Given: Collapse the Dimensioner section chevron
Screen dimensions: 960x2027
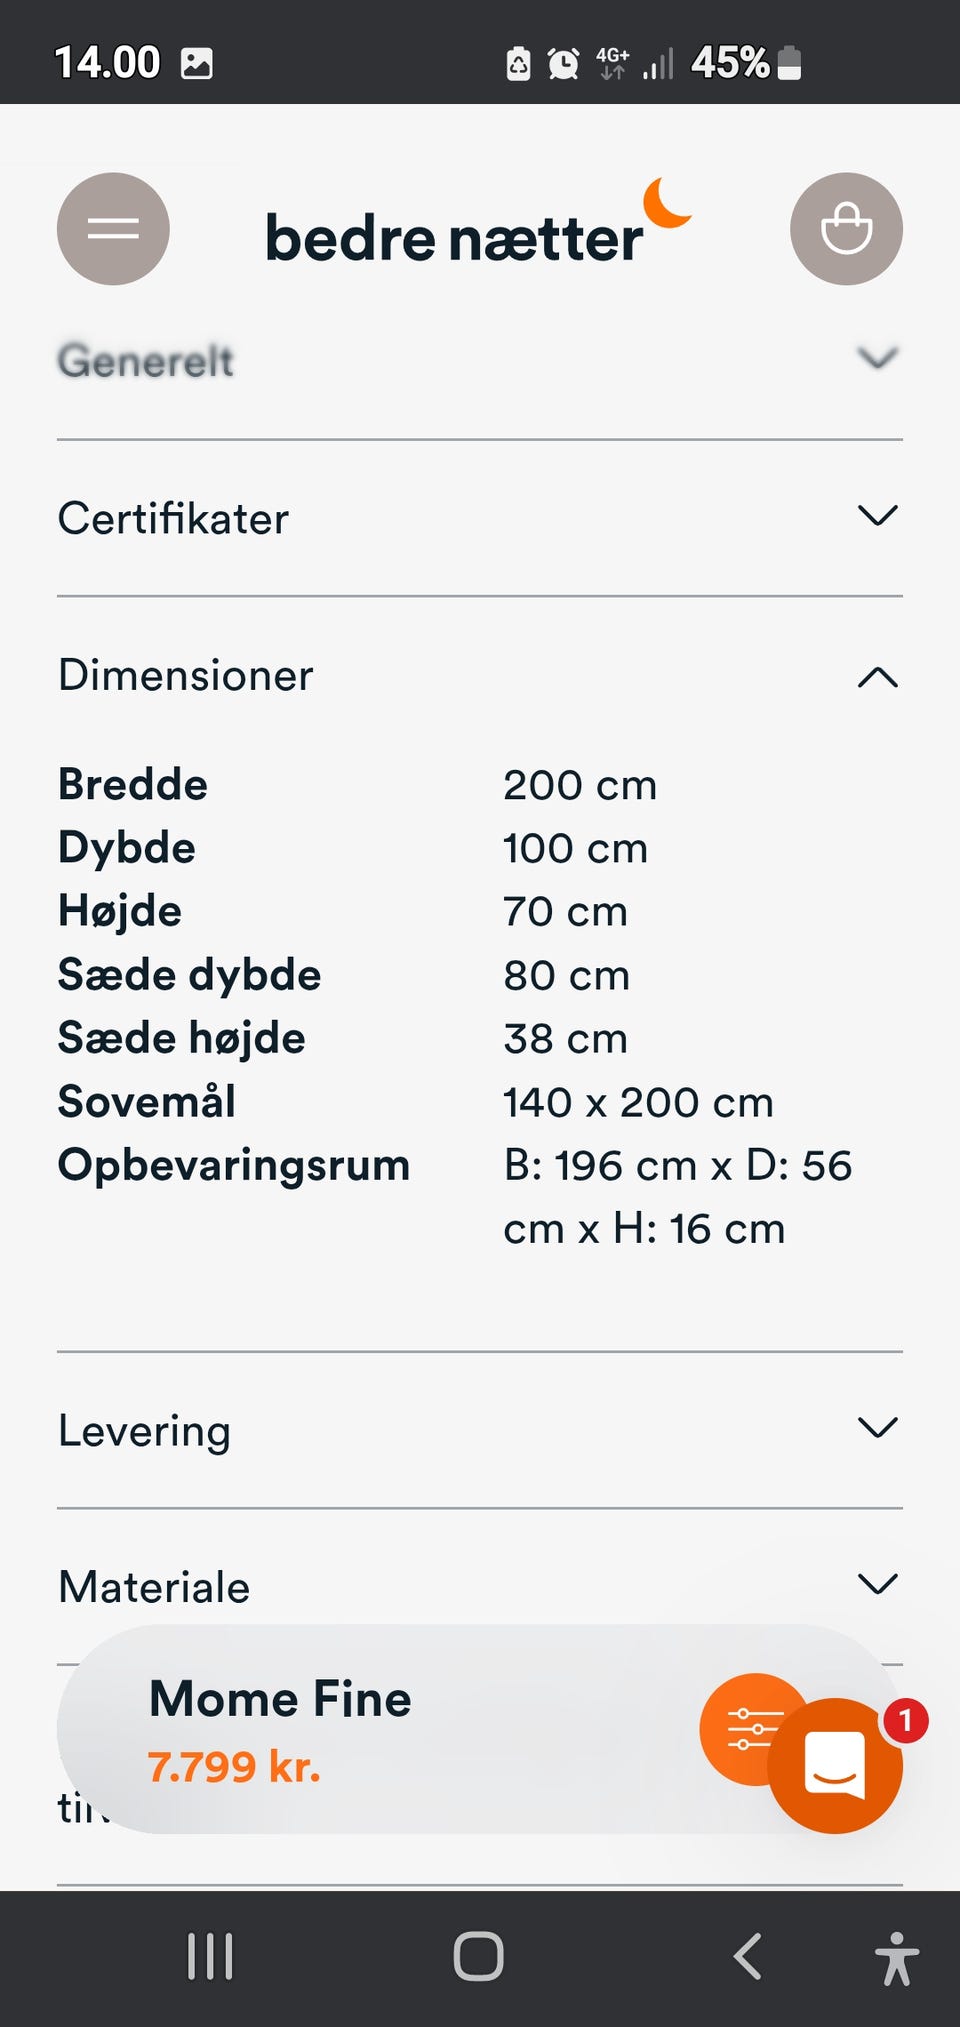Looking at the screenshot, I should point(877,677).
